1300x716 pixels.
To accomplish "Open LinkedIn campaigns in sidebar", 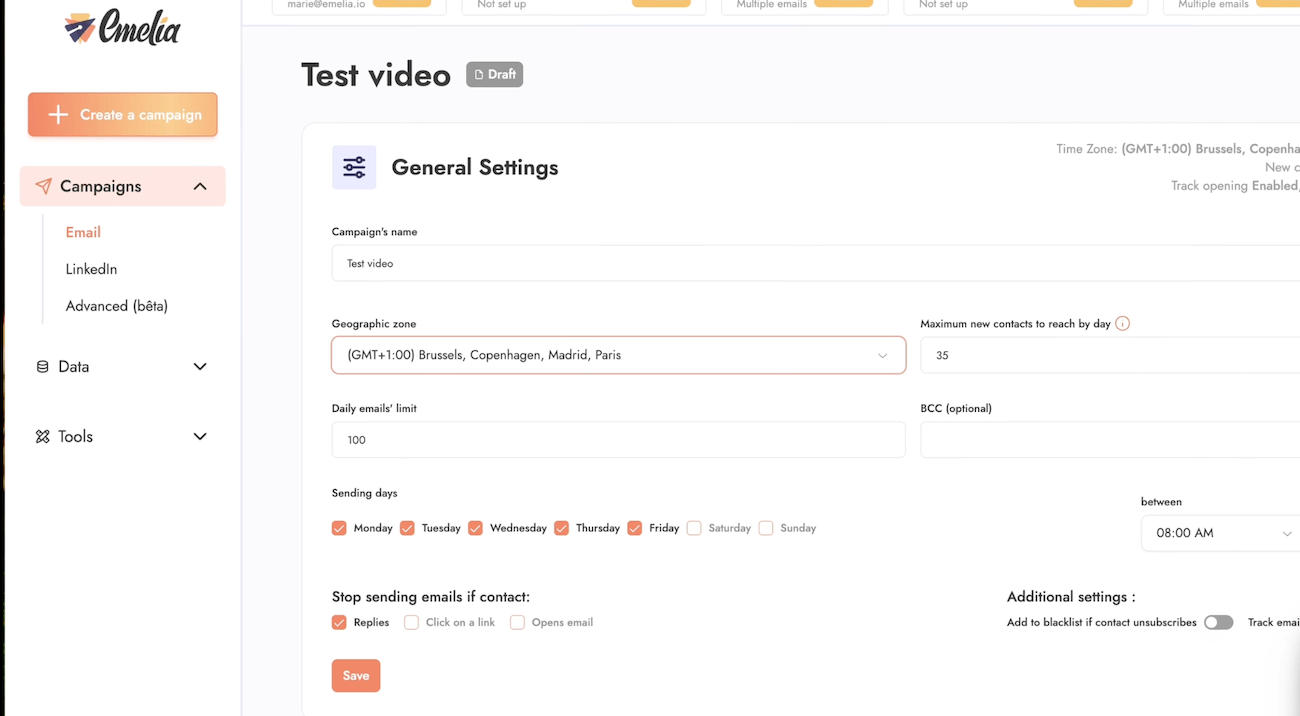I will coord(91,269).
